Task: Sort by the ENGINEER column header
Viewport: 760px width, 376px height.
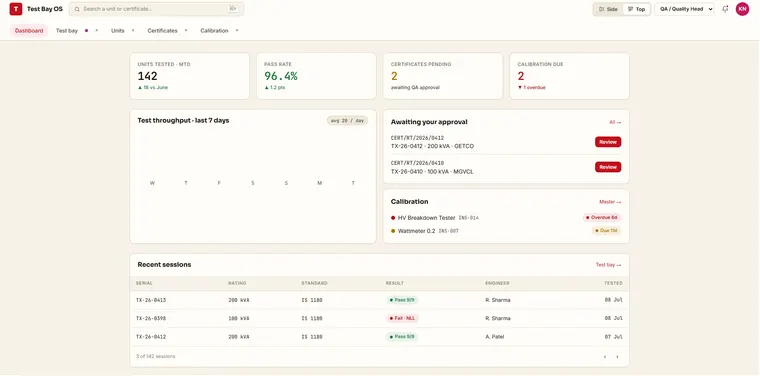Action: (x=497, y=283)
